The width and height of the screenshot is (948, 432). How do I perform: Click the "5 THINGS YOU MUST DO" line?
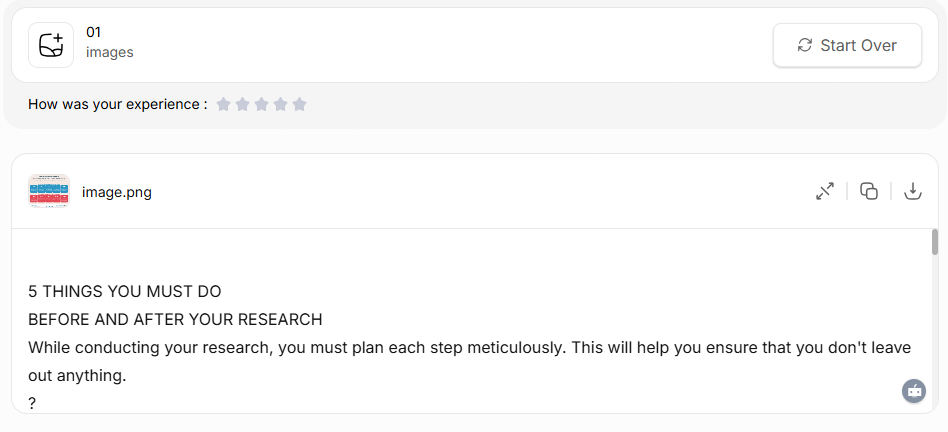tap(125, 292)
